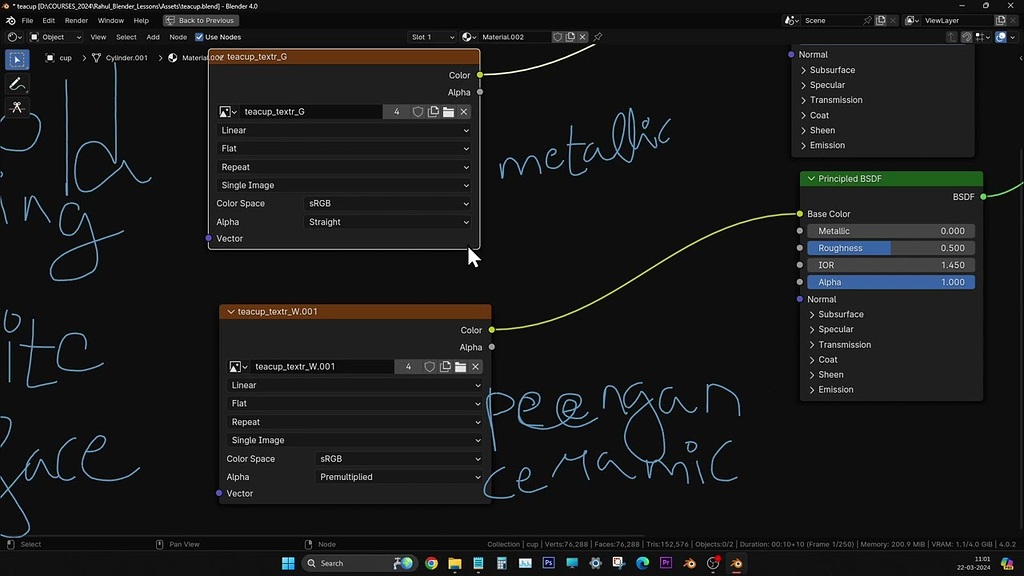Toggle the node editor overlays button

click(1001, 37)
